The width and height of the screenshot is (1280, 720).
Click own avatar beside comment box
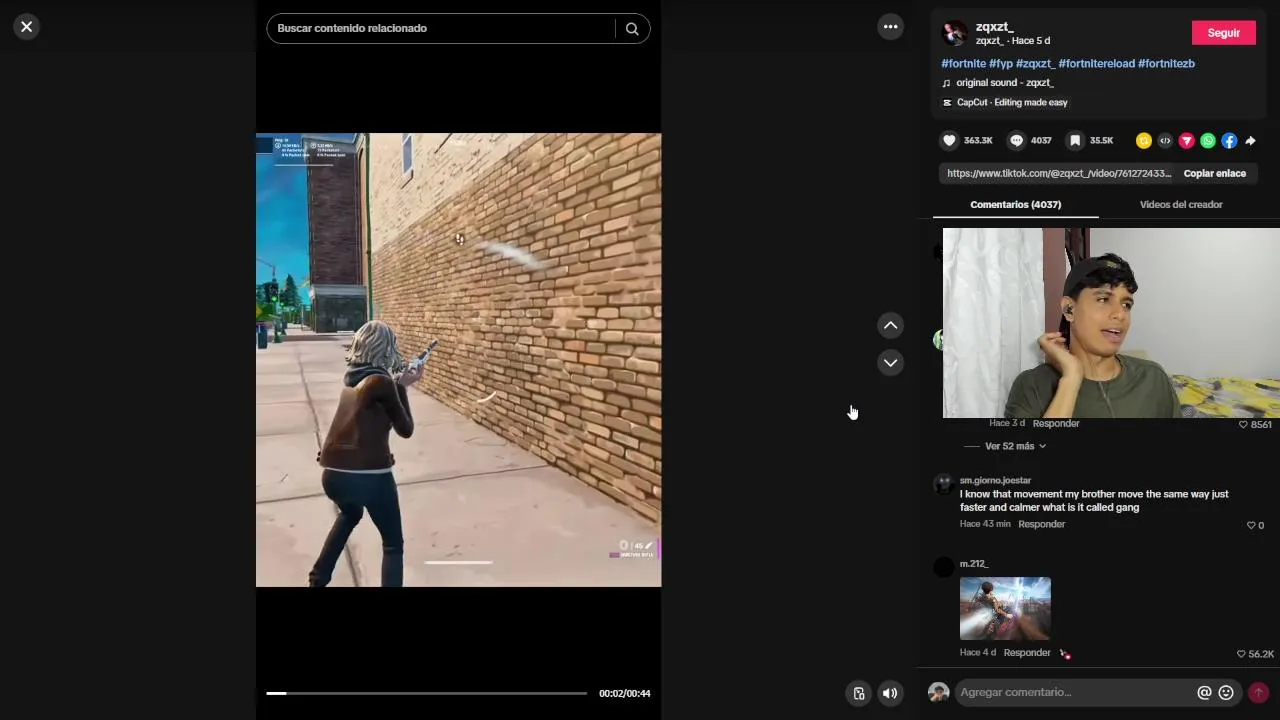938,692
